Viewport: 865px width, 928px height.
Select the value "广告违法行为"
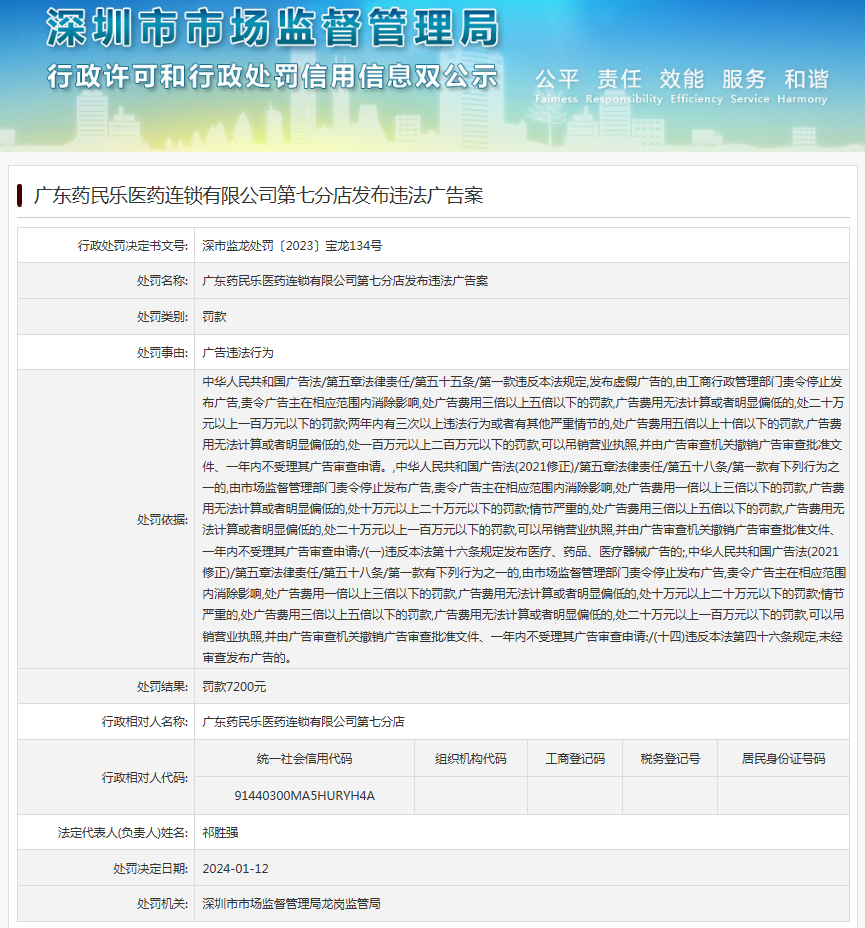pos(238,353)
